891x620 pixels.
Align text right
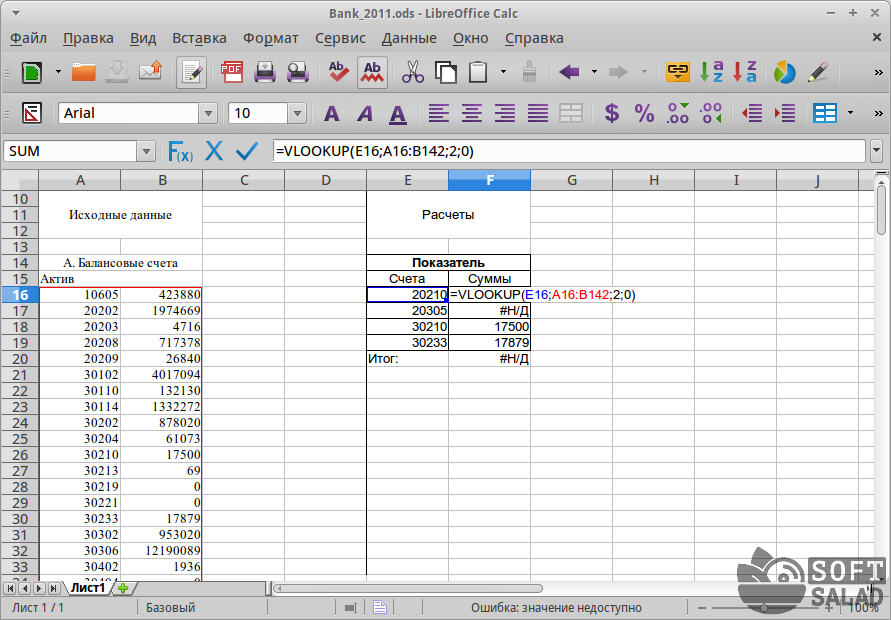point(505,113)
